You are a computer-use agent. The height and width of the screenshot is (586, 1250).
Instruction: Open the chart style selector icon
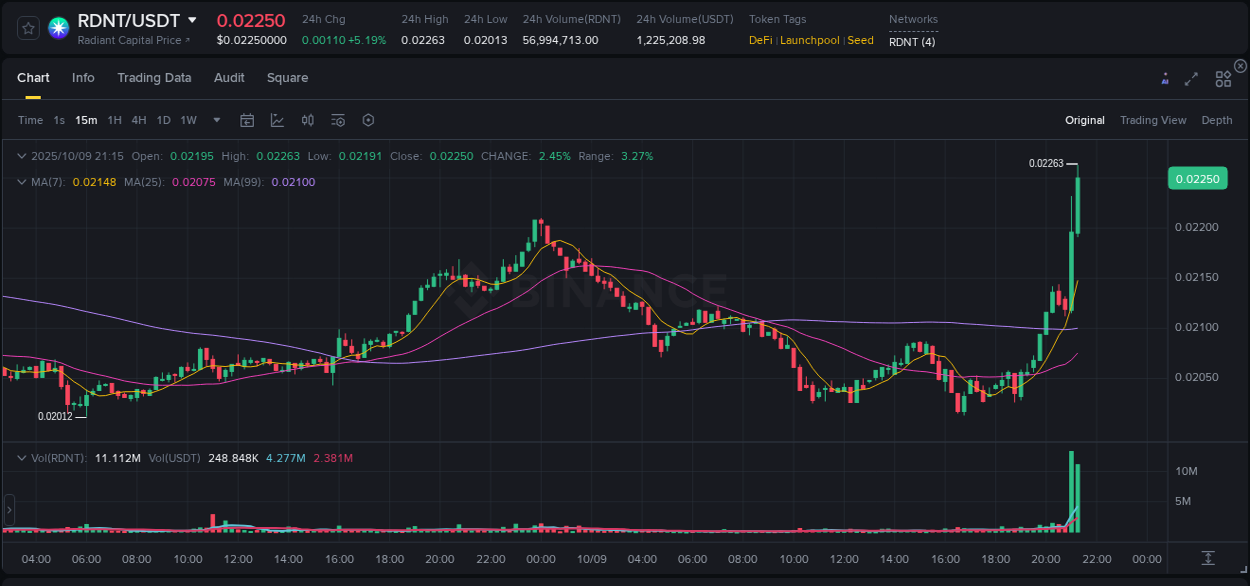277,120
